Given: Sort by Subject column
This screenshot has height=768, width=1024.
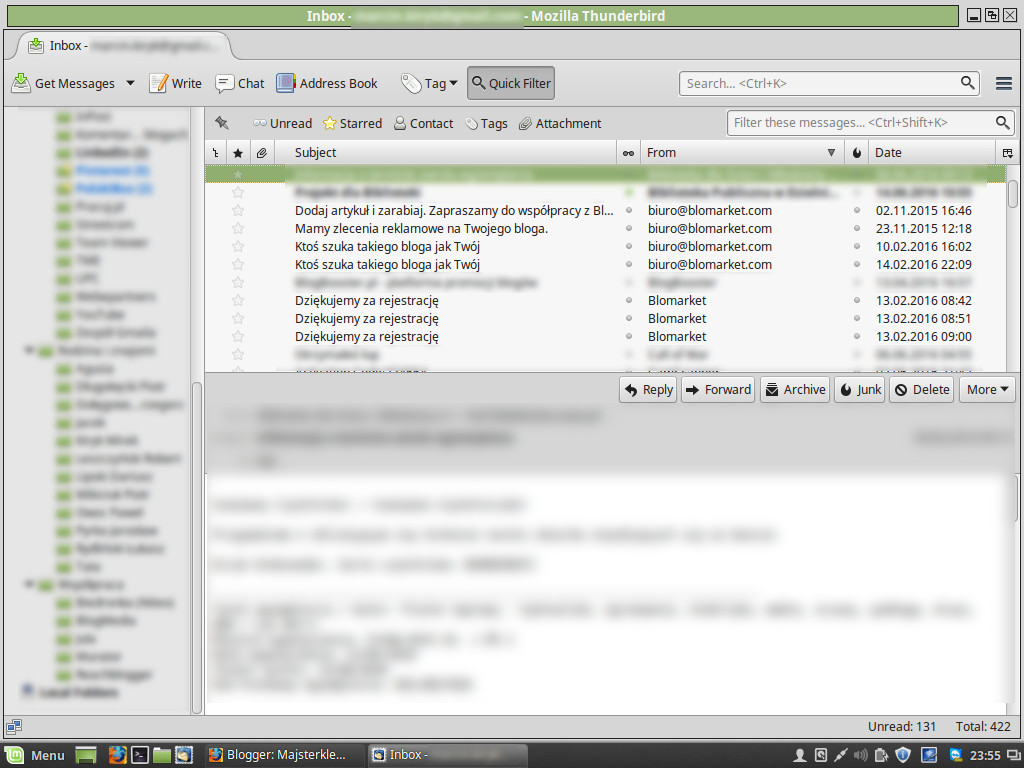Looking at the screenshot, I should (x=446, y=153).
